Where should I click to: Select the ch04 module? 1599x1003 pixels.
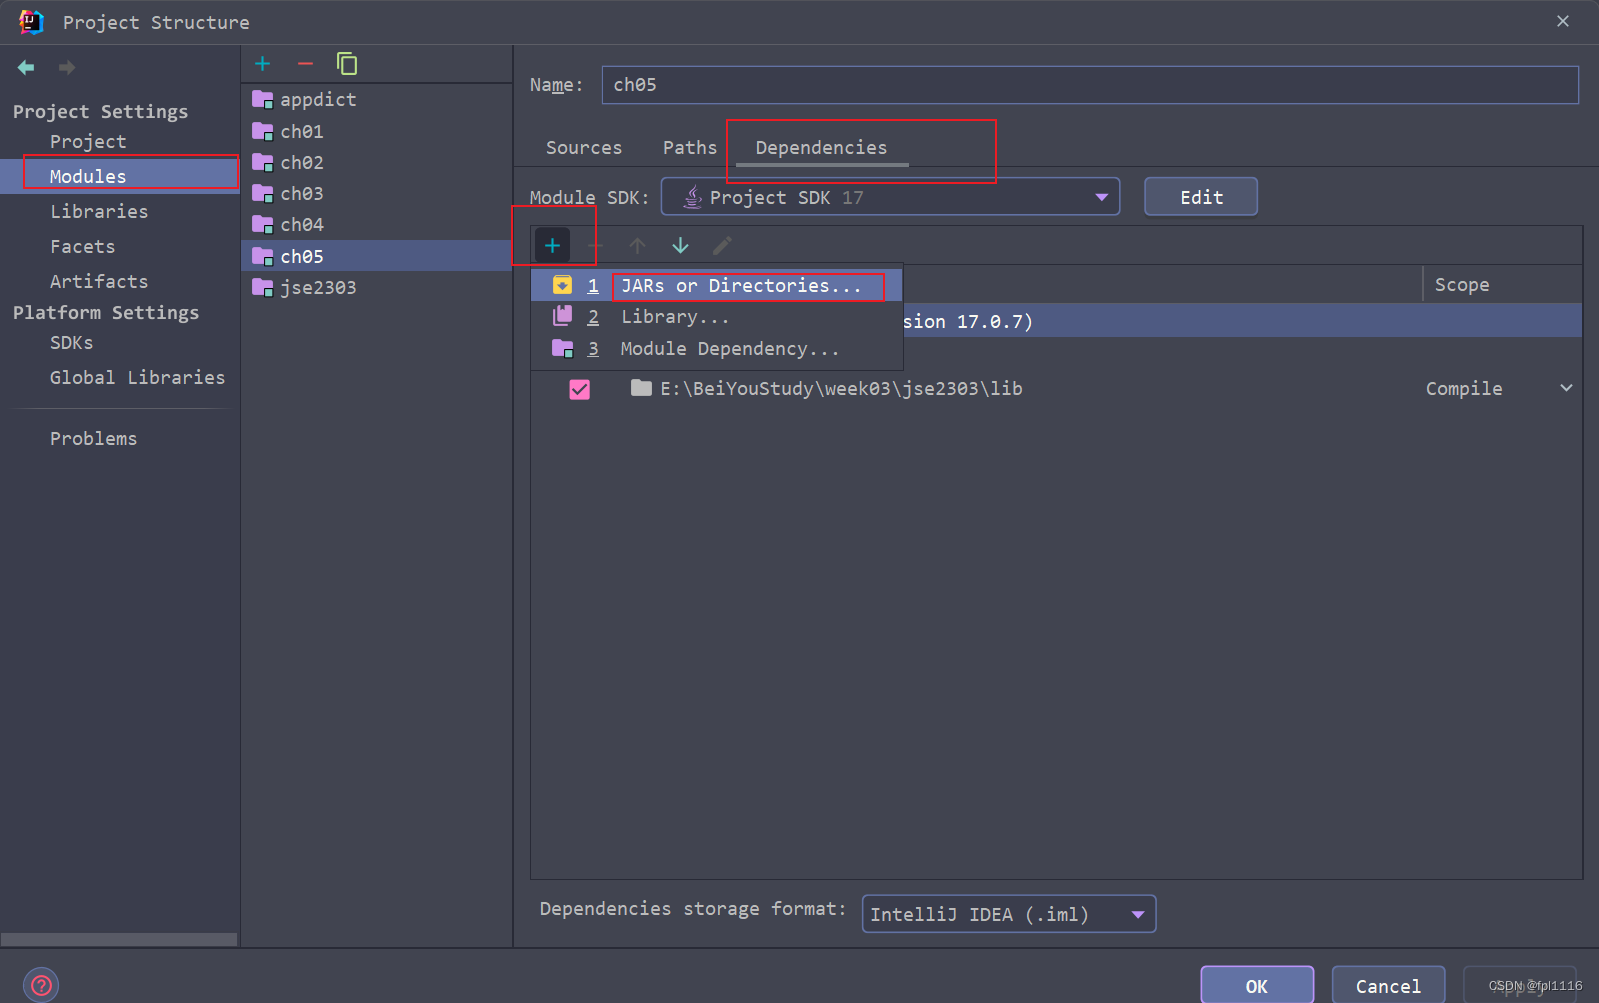point(377,224)
